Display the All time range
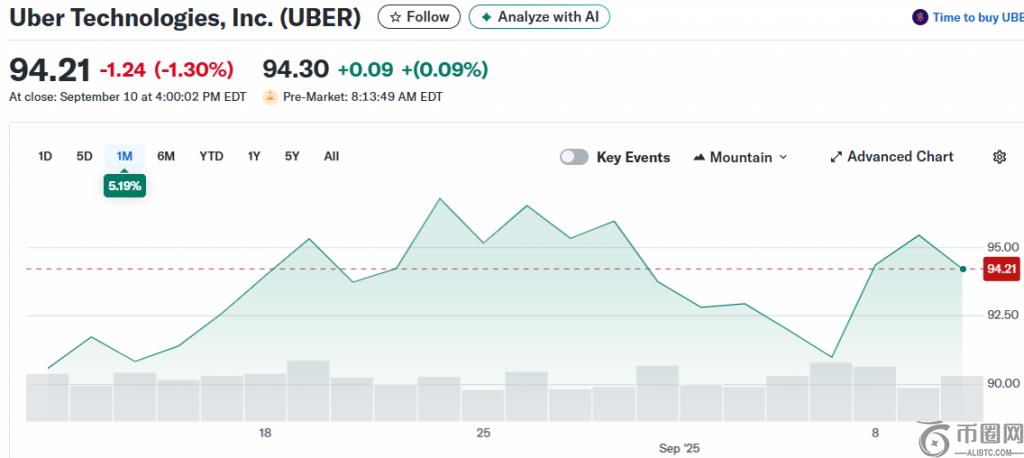This screenshot has height=458, width=1024. (331, 156)
